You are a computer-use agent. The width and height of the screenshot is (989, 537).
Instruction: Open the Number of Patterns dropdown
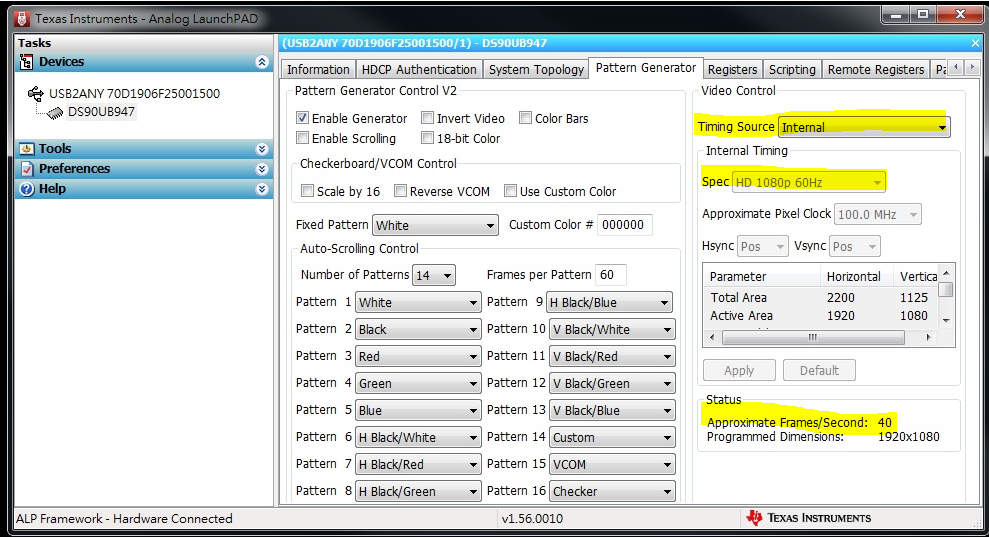point(434,275)
